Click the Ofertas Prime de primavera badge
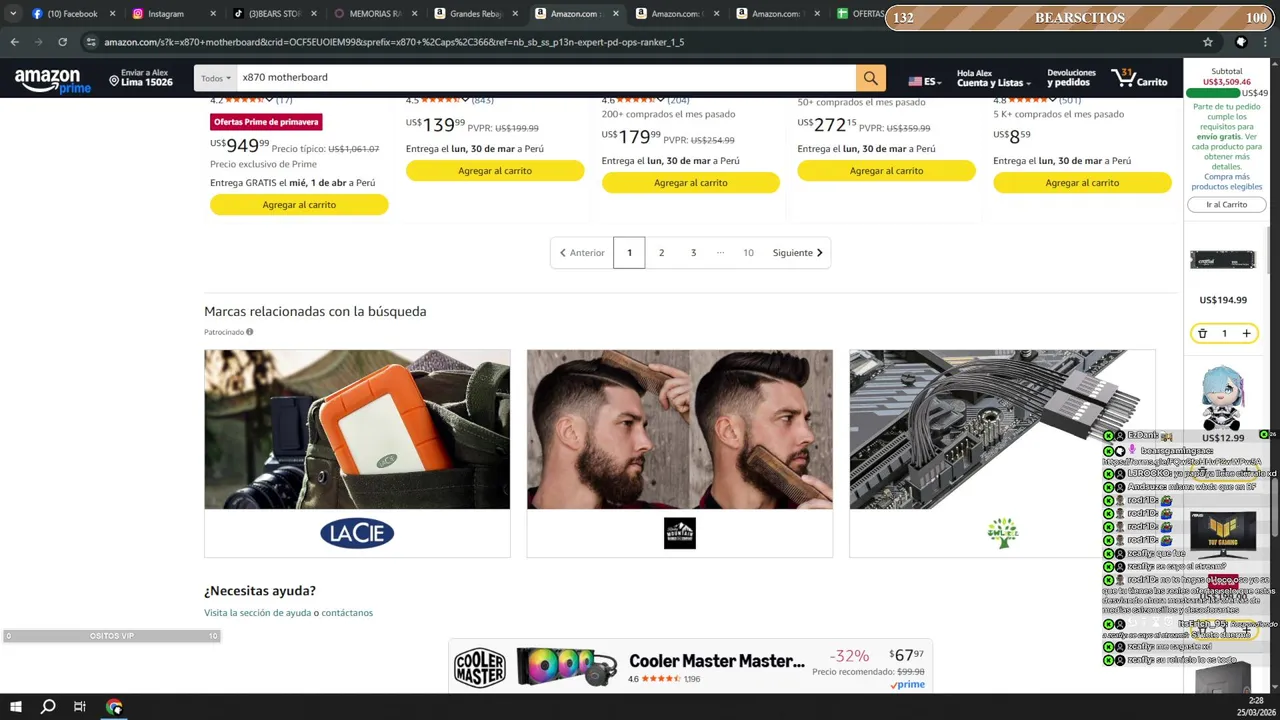Image resolution: width=1280 pixels, height=720 pixels. tap(265, 122)
